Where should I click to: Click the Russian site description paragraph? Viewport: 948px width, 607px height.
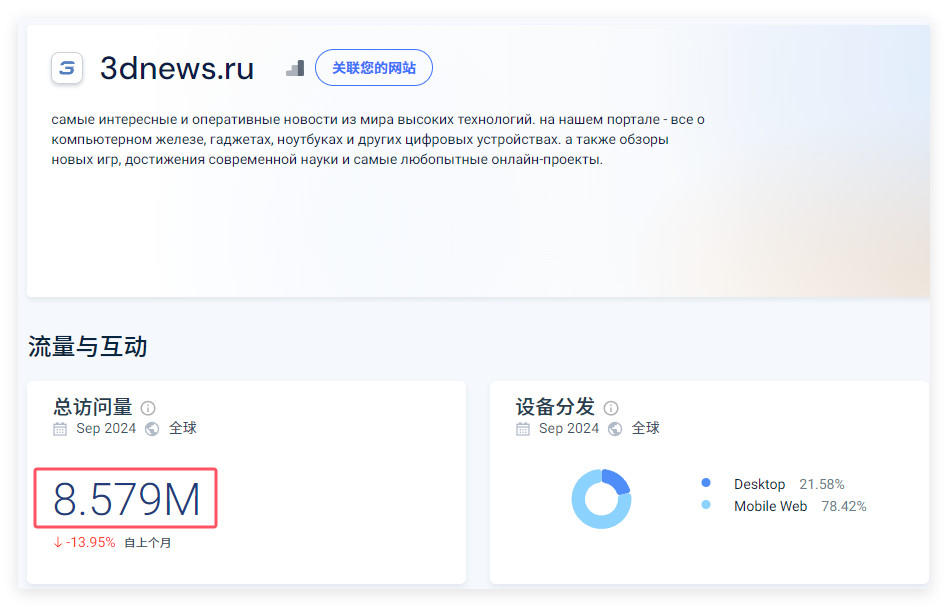(378, 140)
